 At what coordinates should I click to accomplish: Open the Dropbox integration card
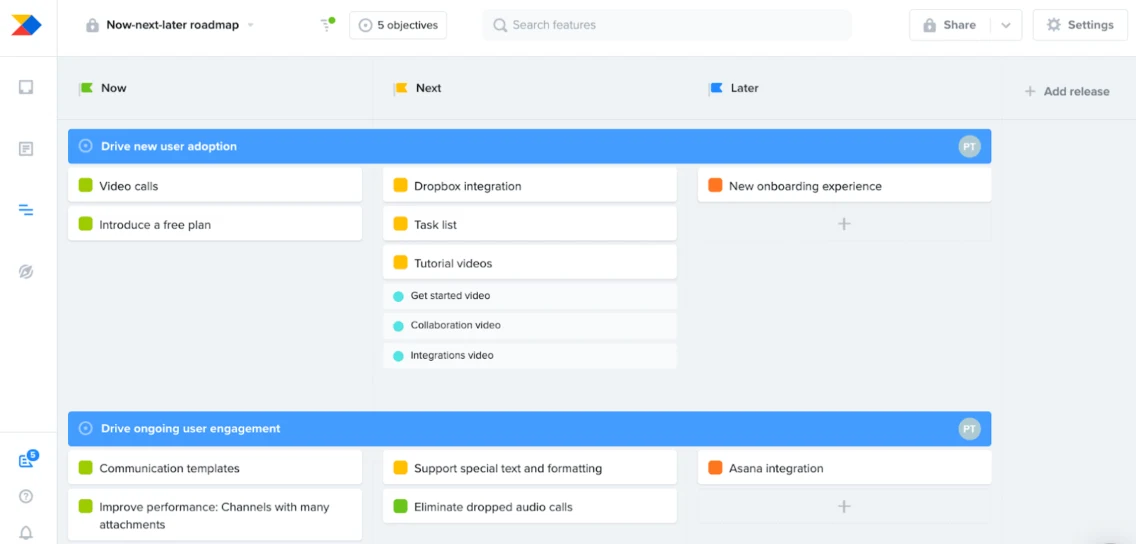pos(530,185)
